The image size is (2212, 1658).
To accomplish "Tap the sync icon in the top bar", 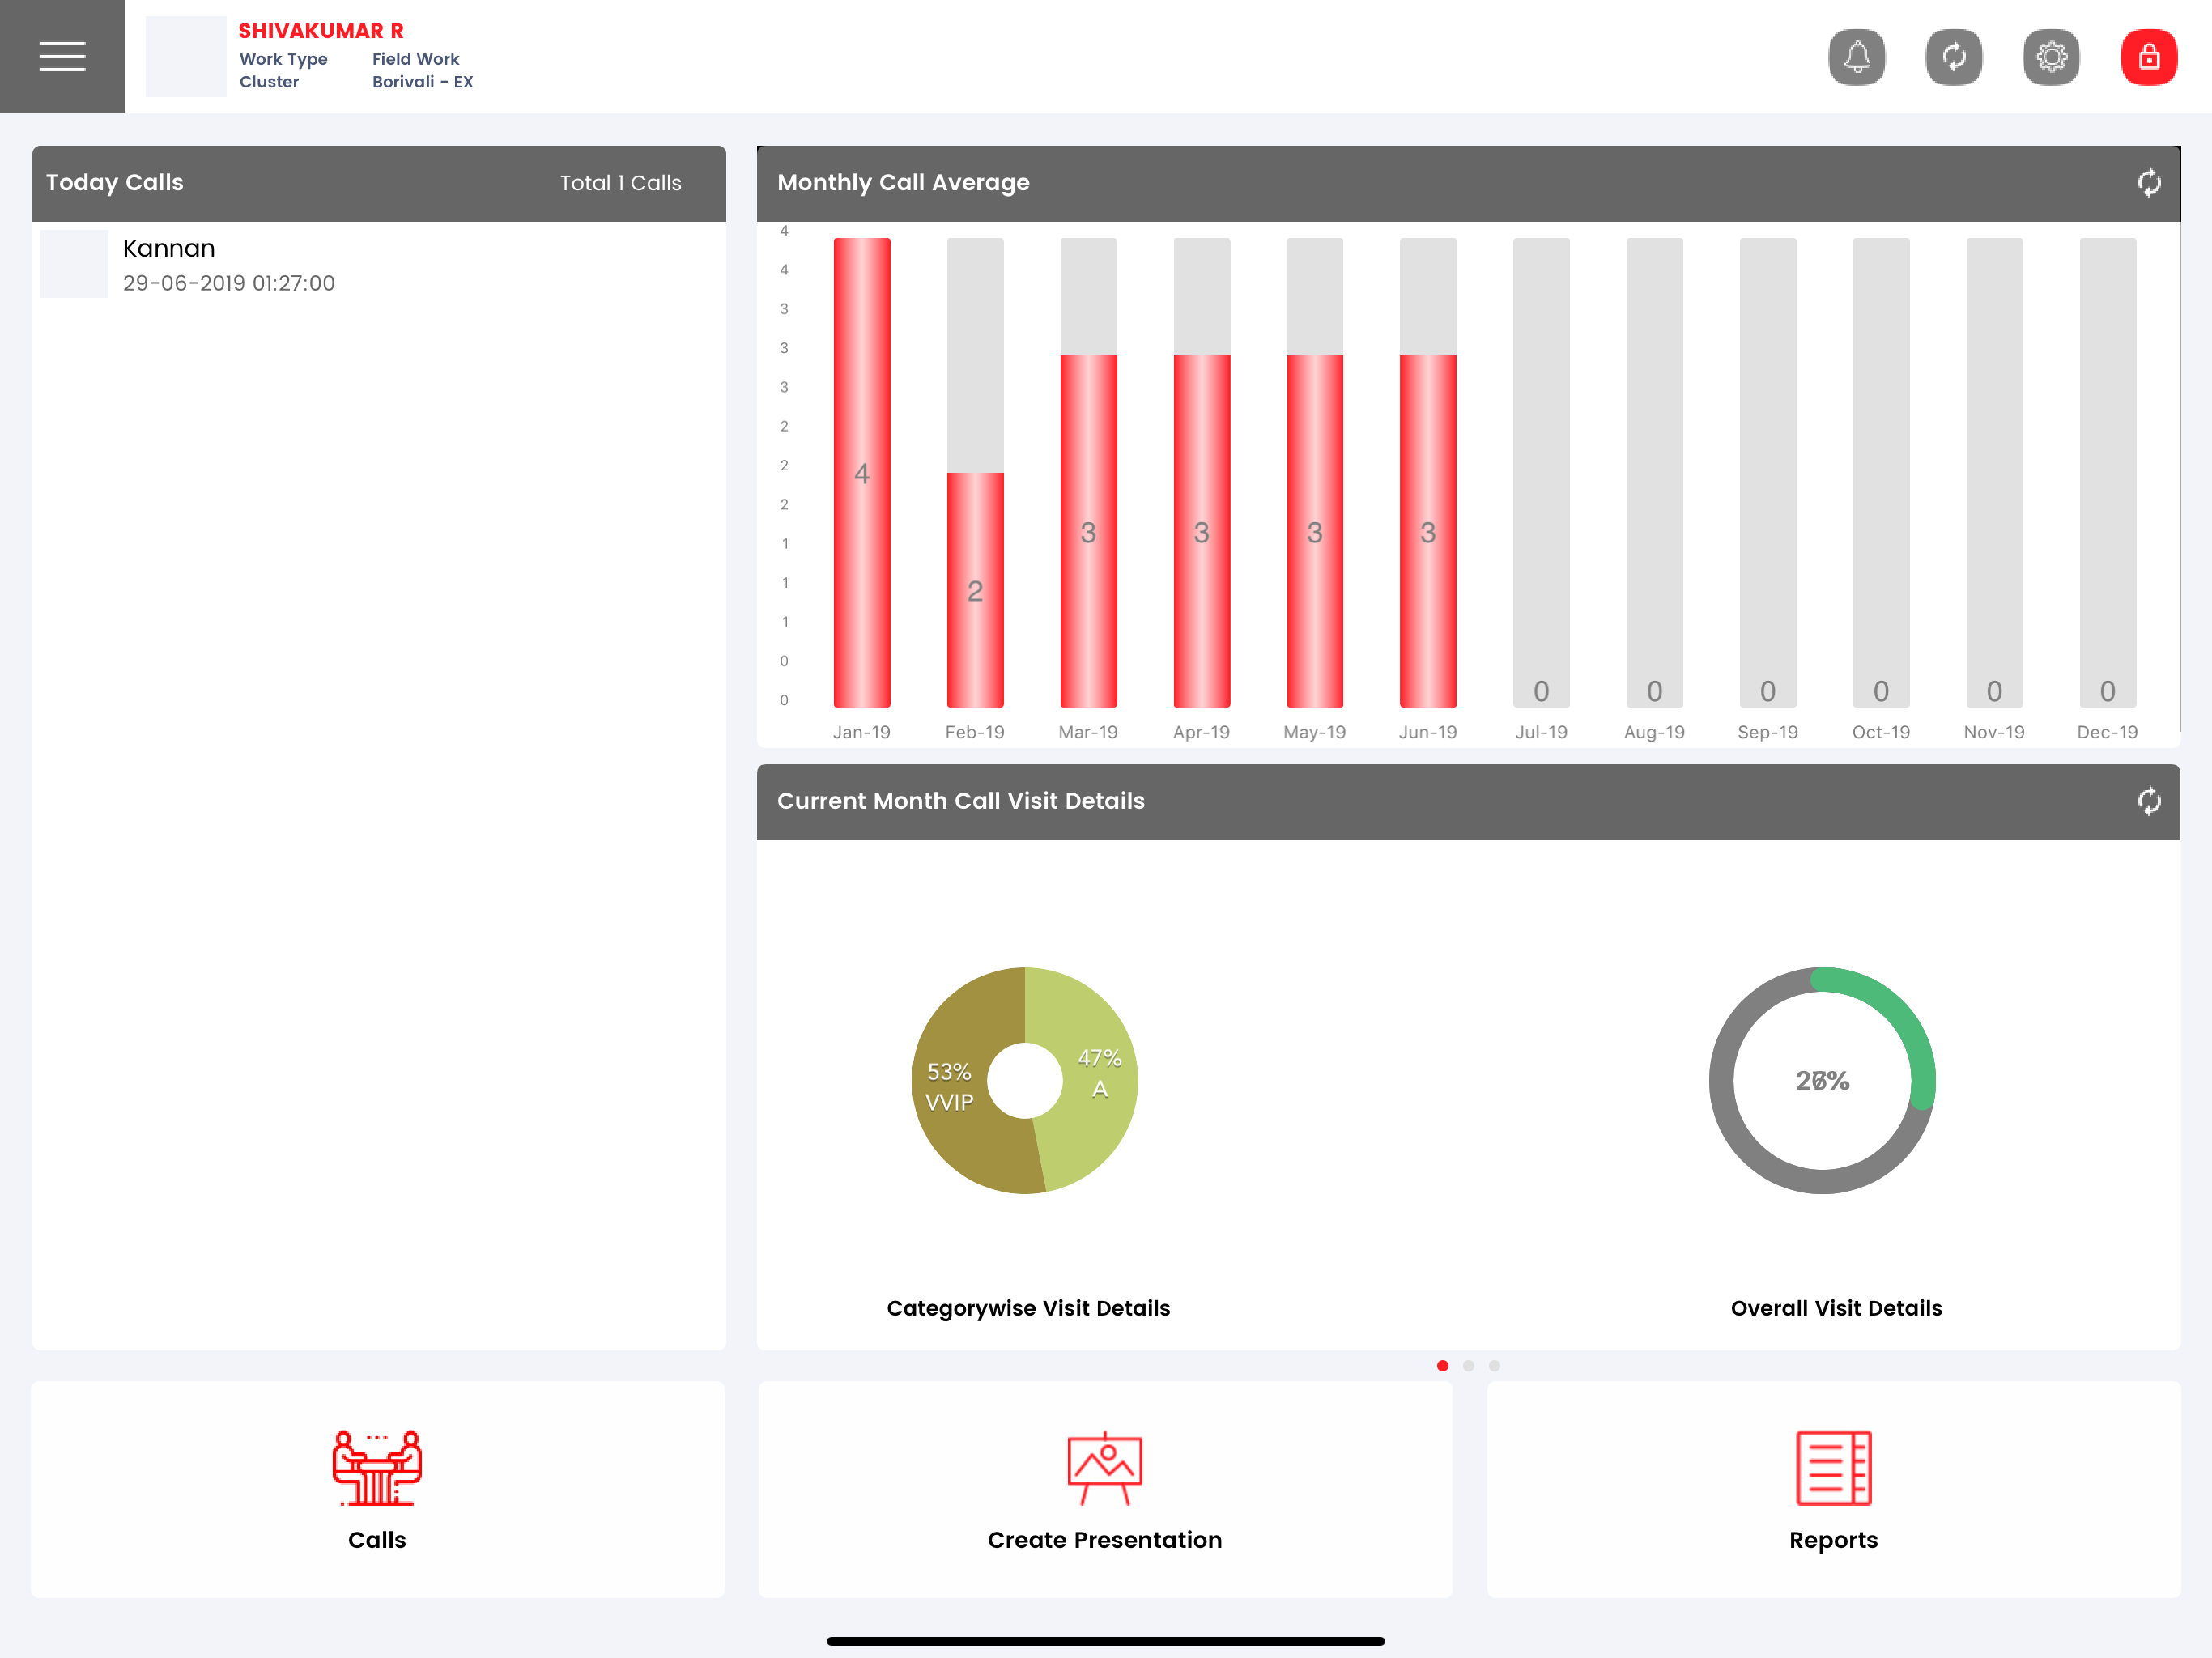I will click(x=1954, y=57).
